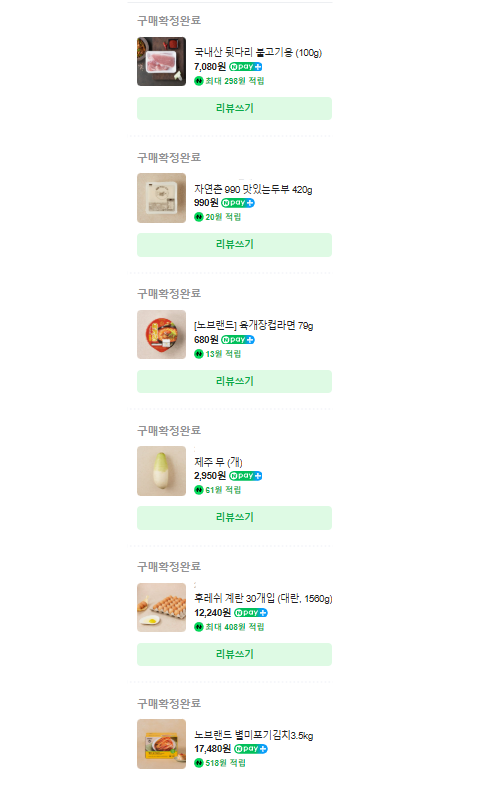Open the 후레쉬 계란 30개입 product title
Viewport: 495px width, 800px height.
[x=263, y=598]
